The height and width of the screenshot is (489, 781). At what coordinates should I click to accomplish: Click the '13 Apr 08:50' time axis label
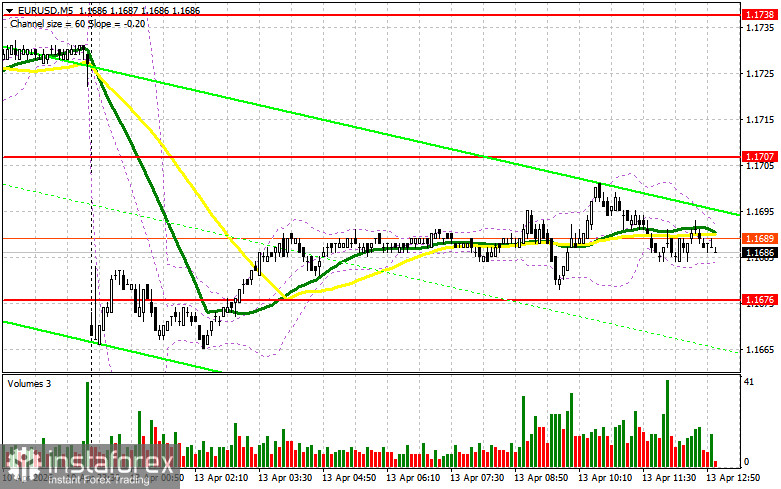click(541, 478)
